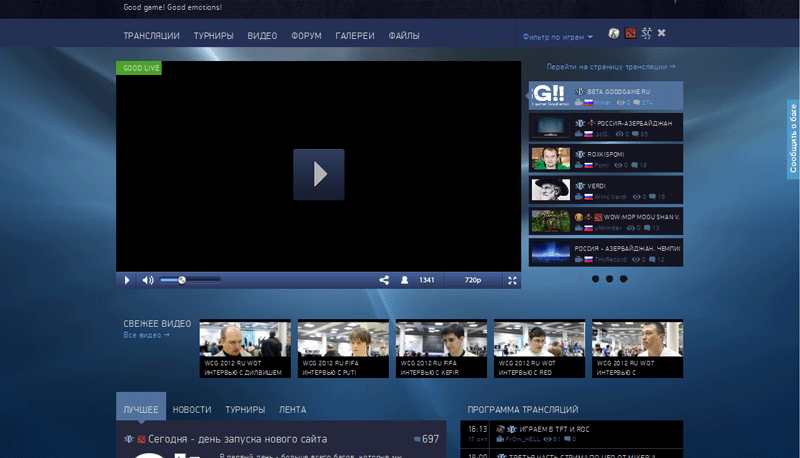This screenshot has height=458, width=800.
Task: Click the 16:13 schedule time
Action: (478, 429)
